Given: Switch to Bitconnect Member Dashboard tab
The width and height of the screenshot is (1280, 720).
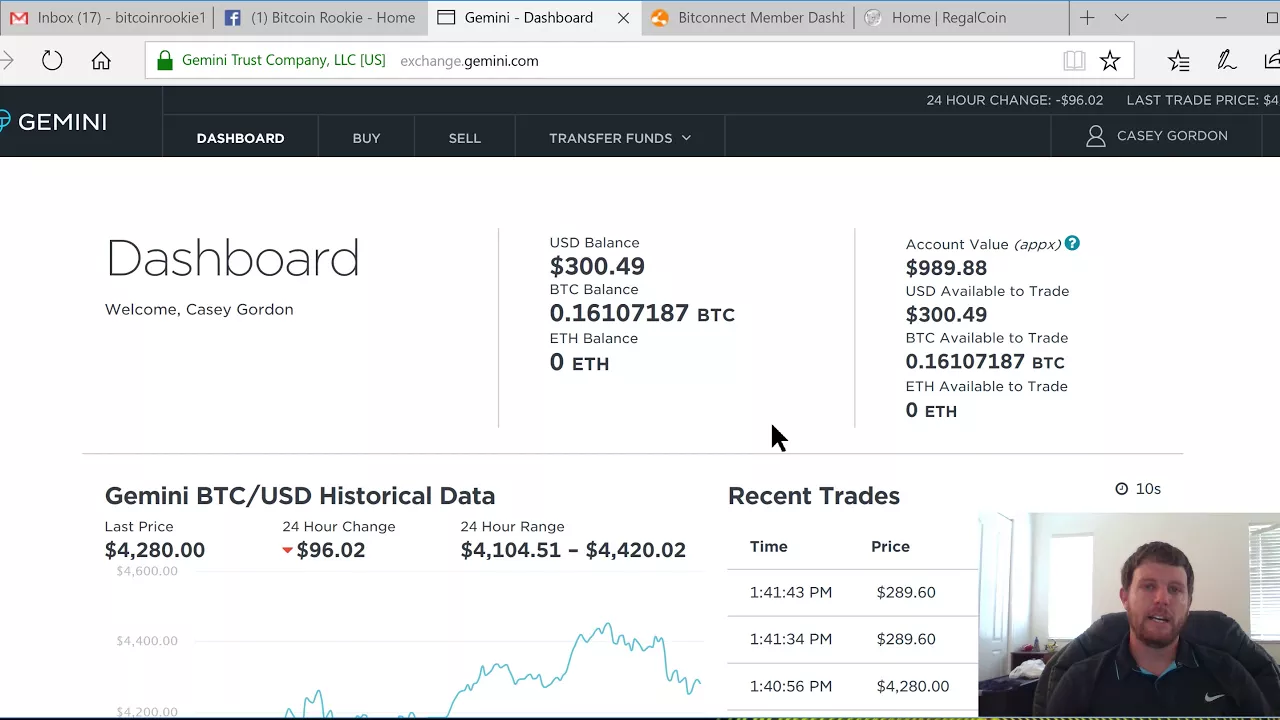Looking at the screenshot, I should (x=747, y=18).
